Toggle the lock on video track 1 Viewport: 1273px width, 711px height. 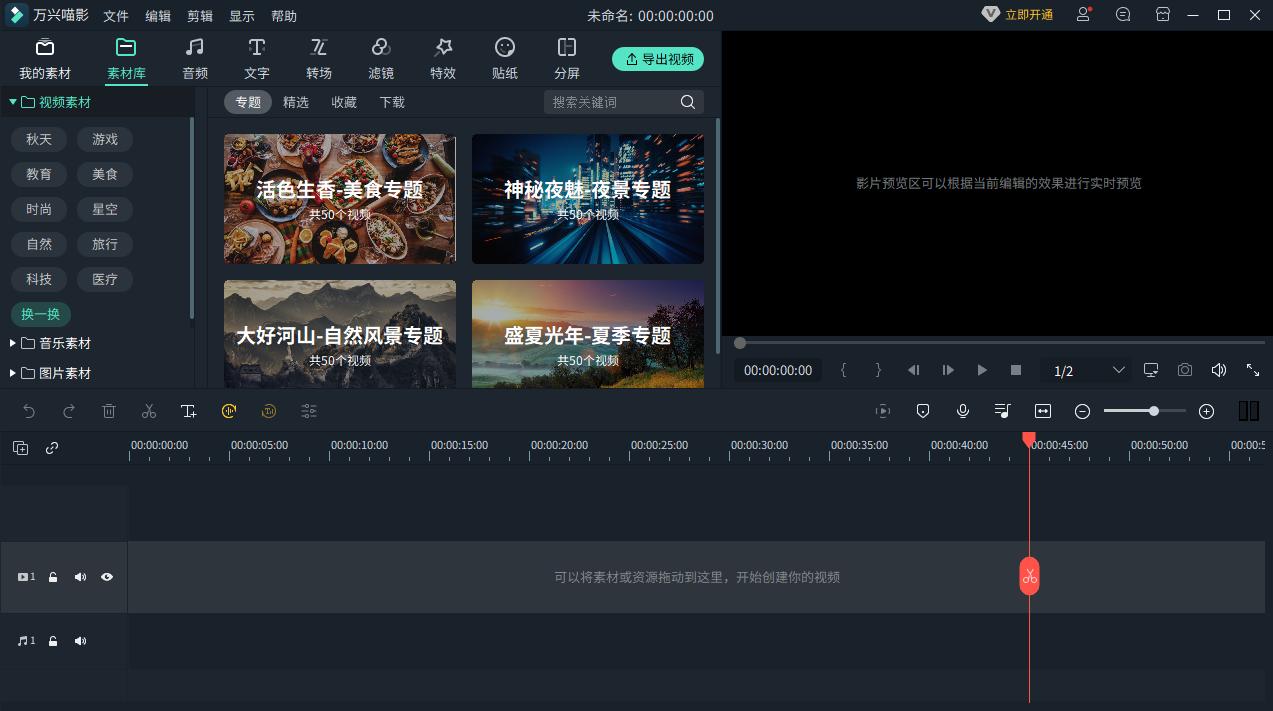click(52, 577)
